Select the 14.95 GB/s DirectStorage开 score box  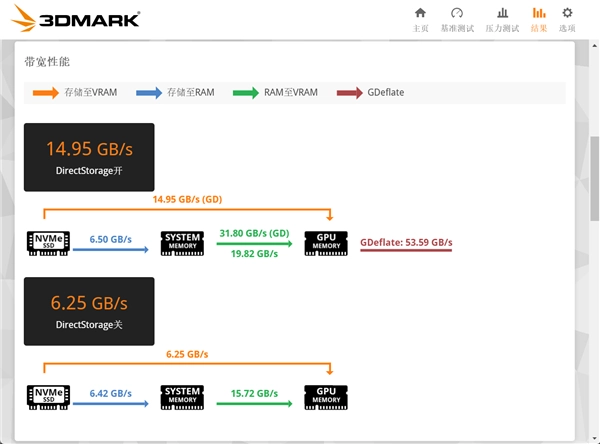click(89, 157)
